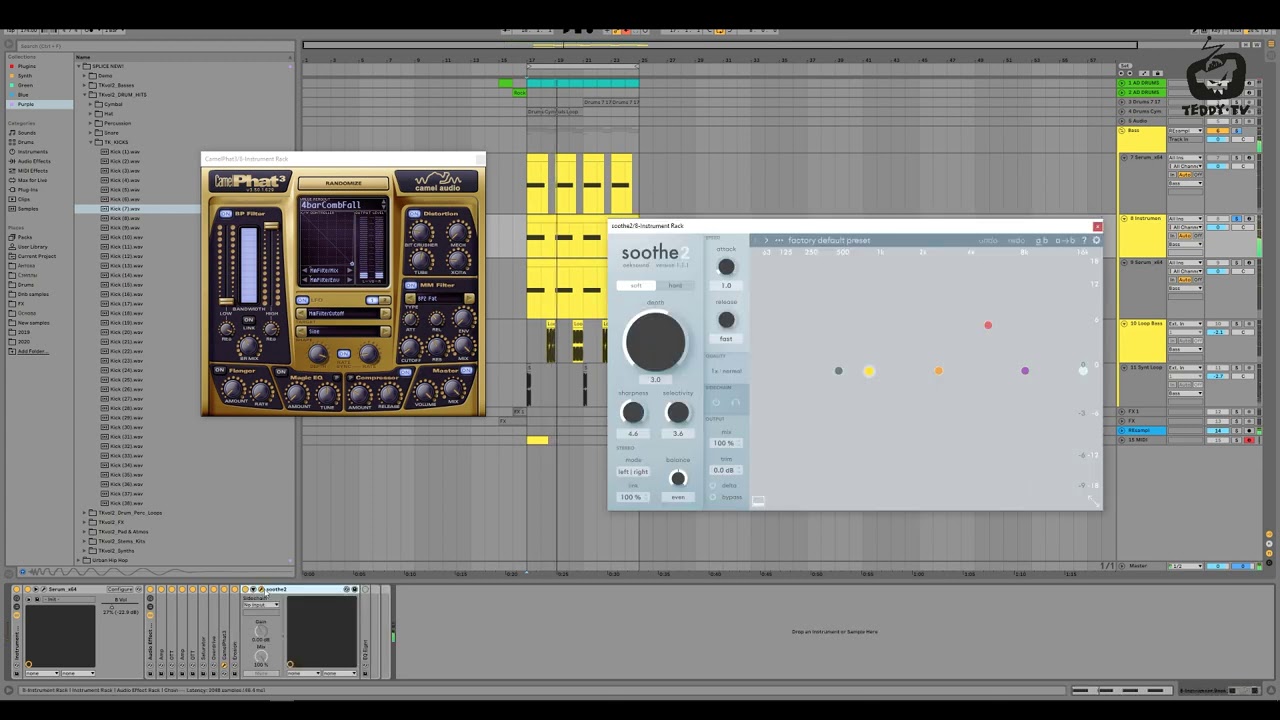
Task: Click soothe2 redo
Action: 1016,241
